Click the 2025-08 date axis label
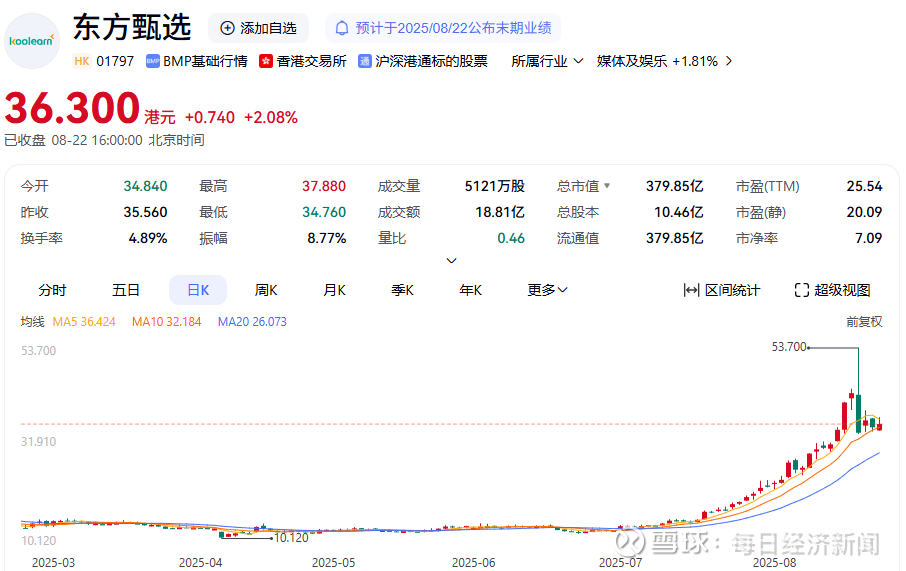 coord(775,563)
